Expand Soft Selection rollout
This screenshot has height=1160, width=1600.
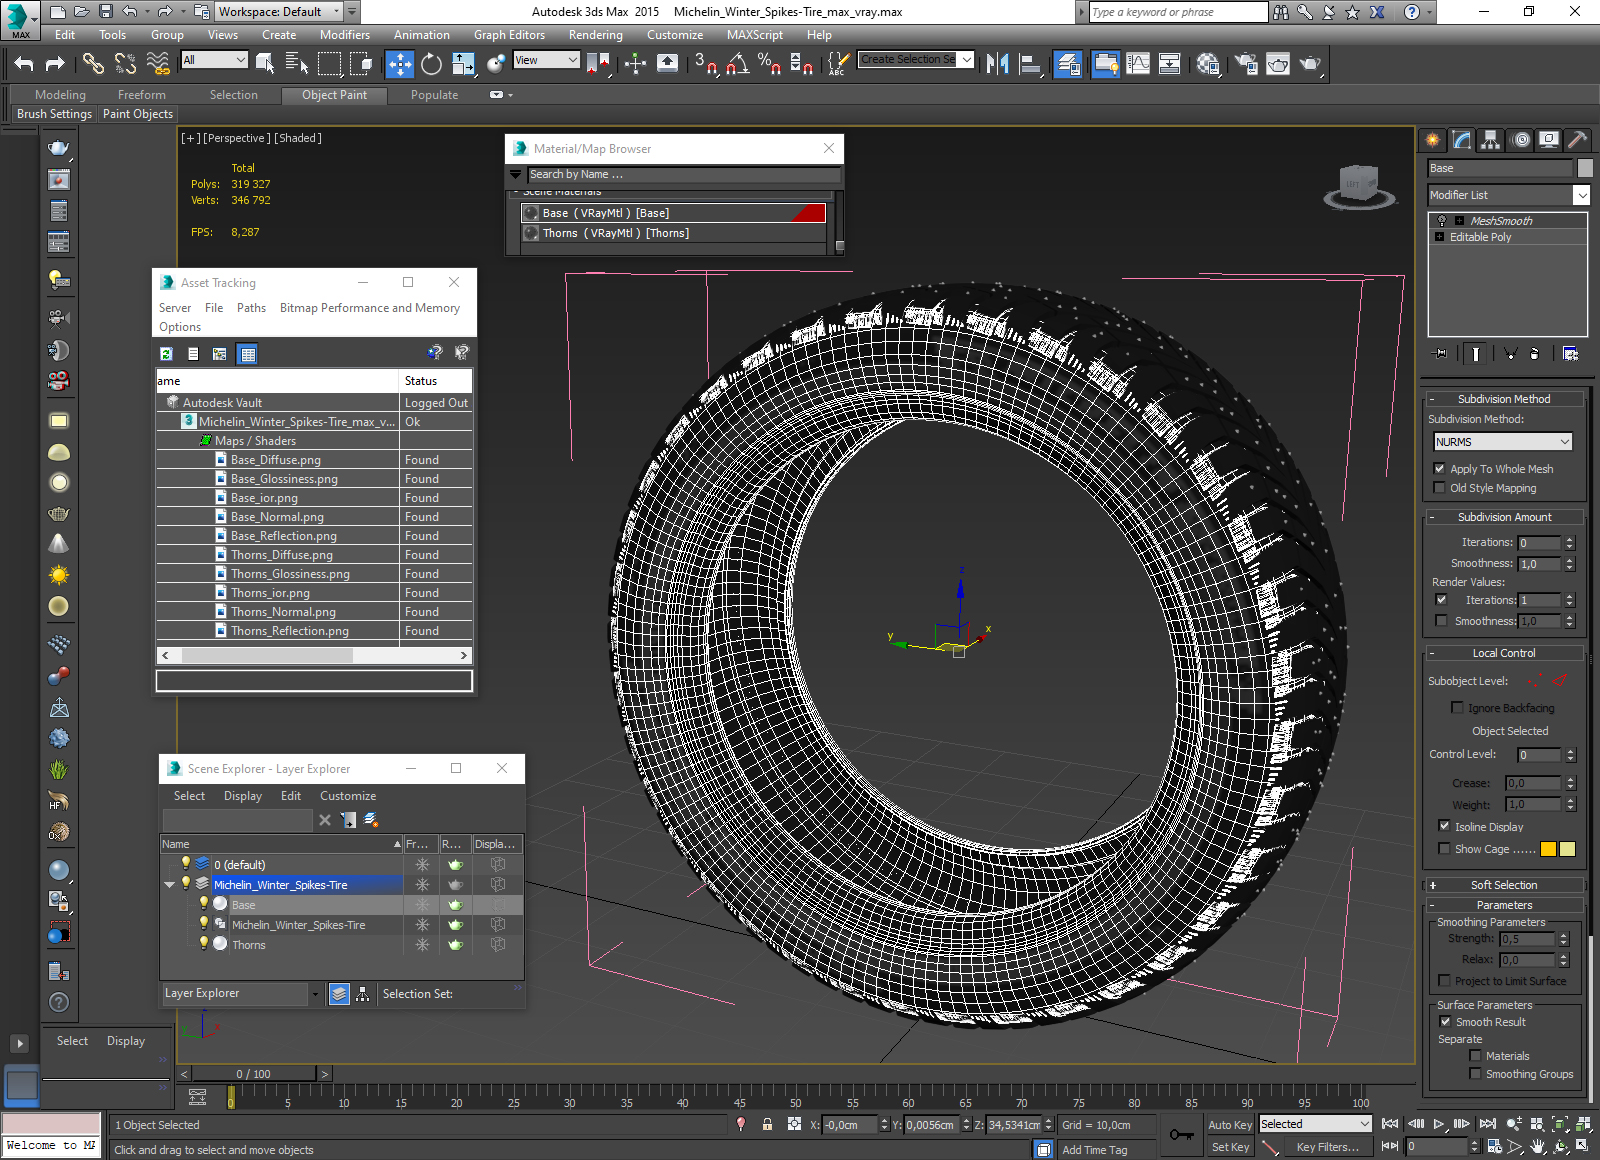coord(1504,885)
